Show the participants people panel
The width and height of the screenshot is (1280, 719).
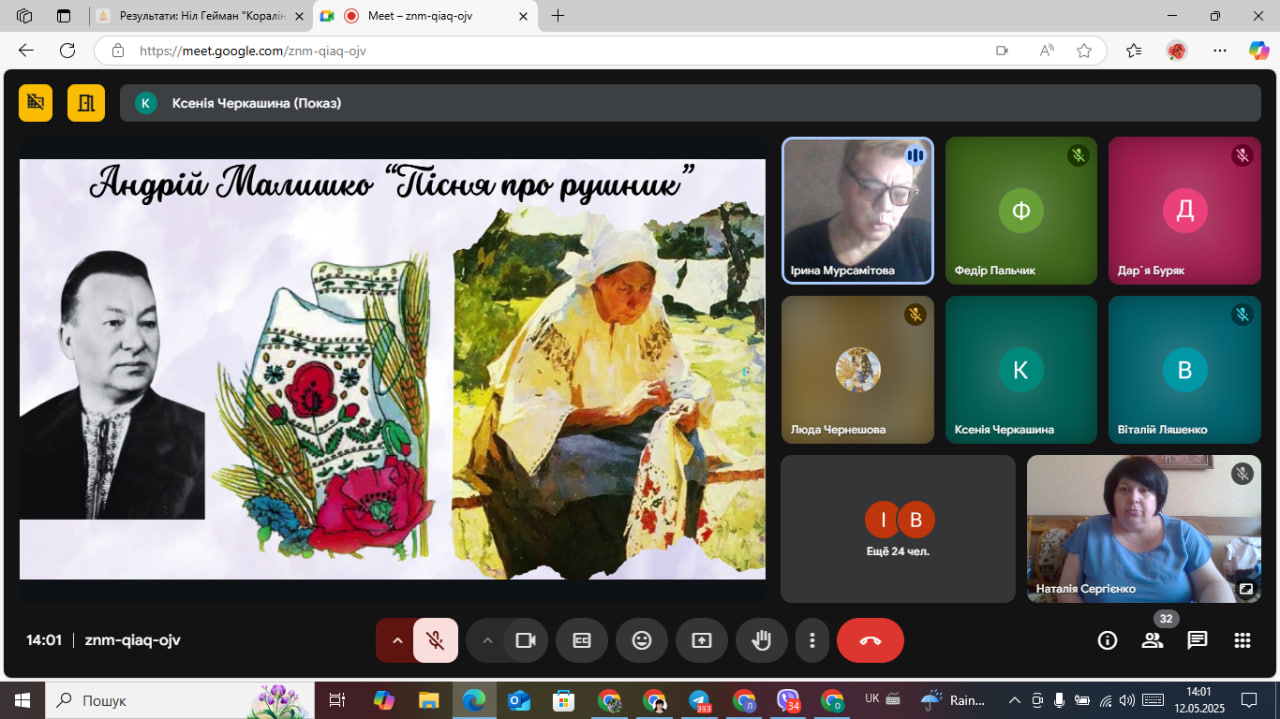pyautogui.click(x=1153, y=641)
